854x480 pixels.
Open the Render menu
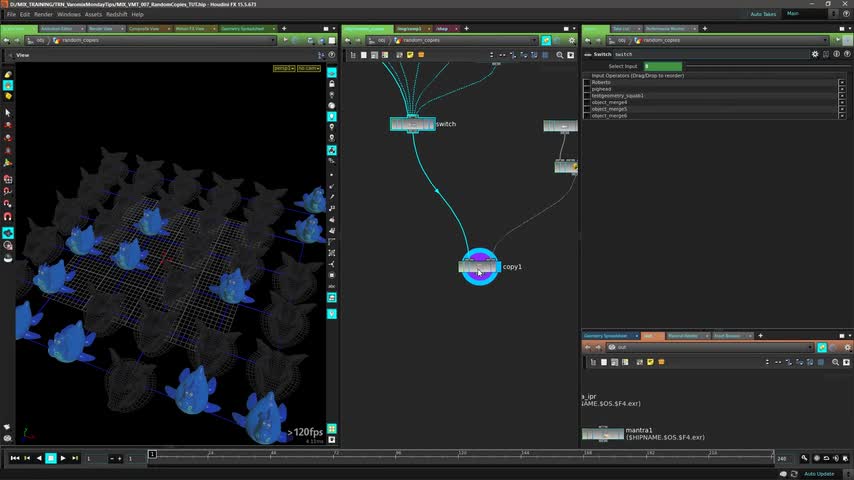43,14
